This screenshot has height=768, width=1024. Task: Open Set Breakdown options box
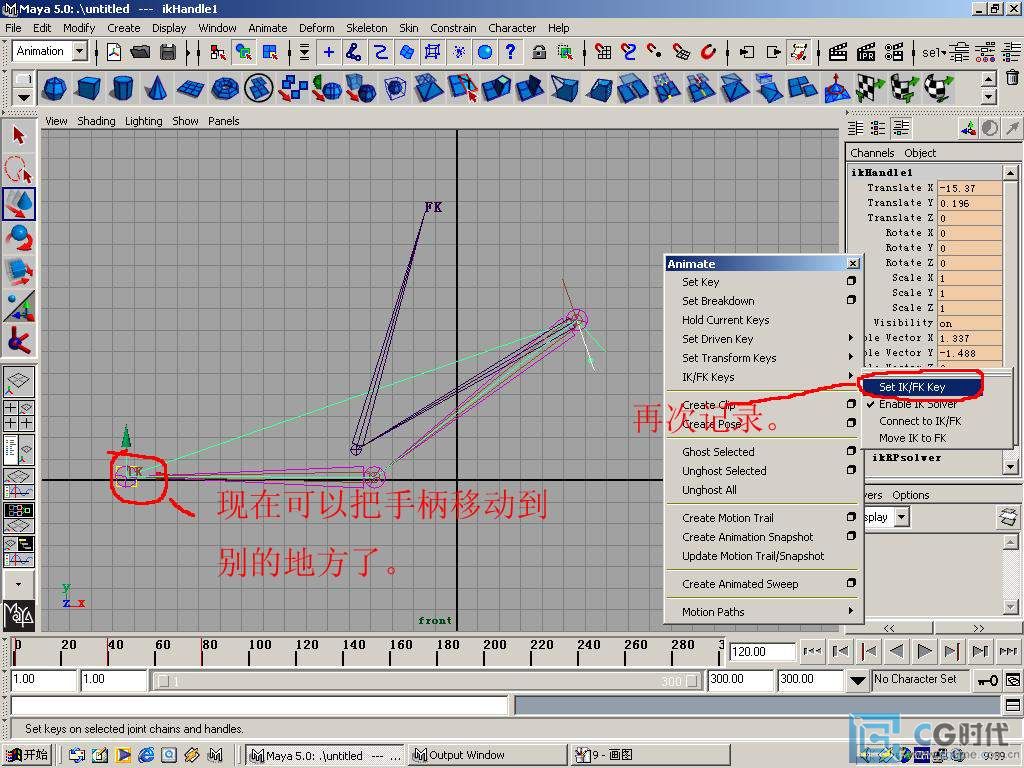pos(850,300)
